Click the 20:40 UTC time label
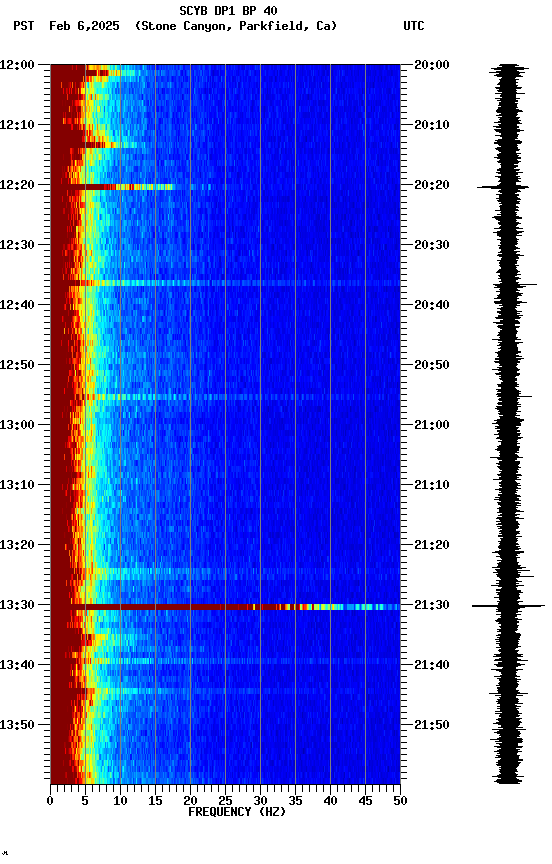The width and height of the screenshot is (552, 864). pyautogui.click(x=432, y=305)
